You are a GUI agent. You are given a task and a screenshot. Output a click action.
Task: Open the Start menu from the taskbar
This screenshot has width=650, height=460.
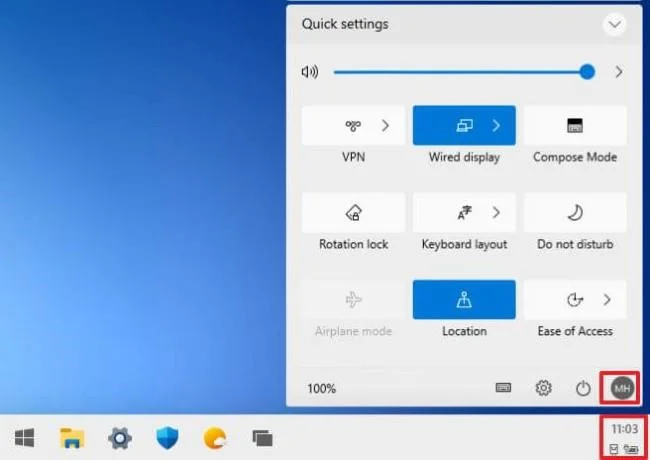24,438
